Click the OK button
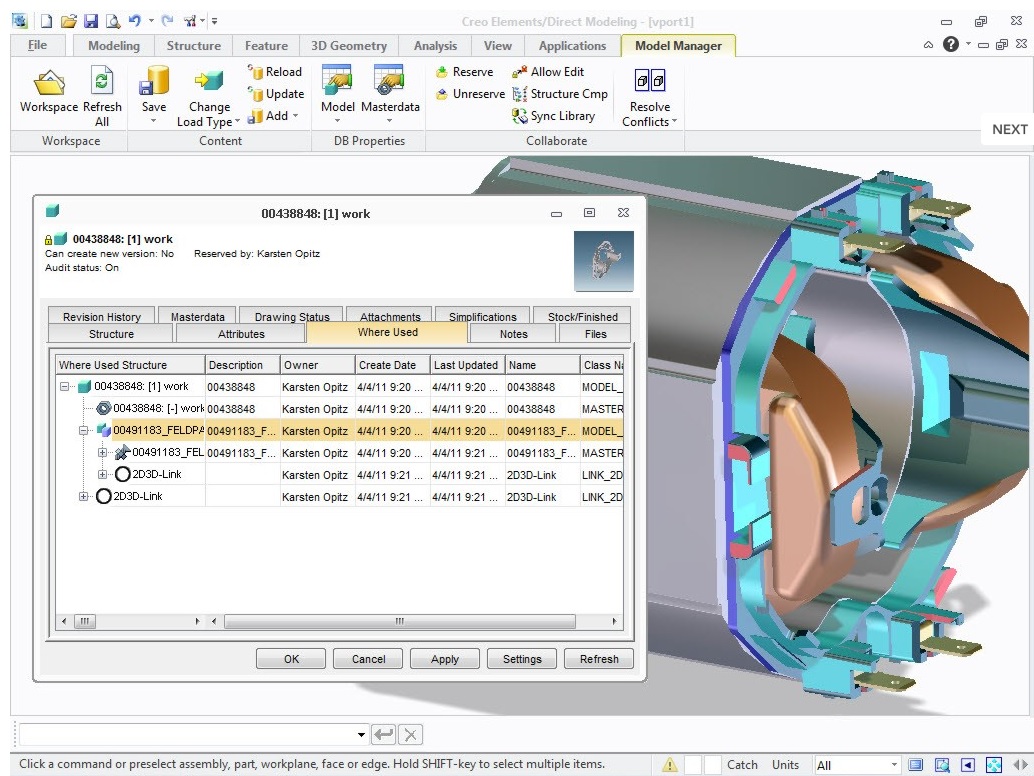The image size is (1034, 776). click(291, 659)
